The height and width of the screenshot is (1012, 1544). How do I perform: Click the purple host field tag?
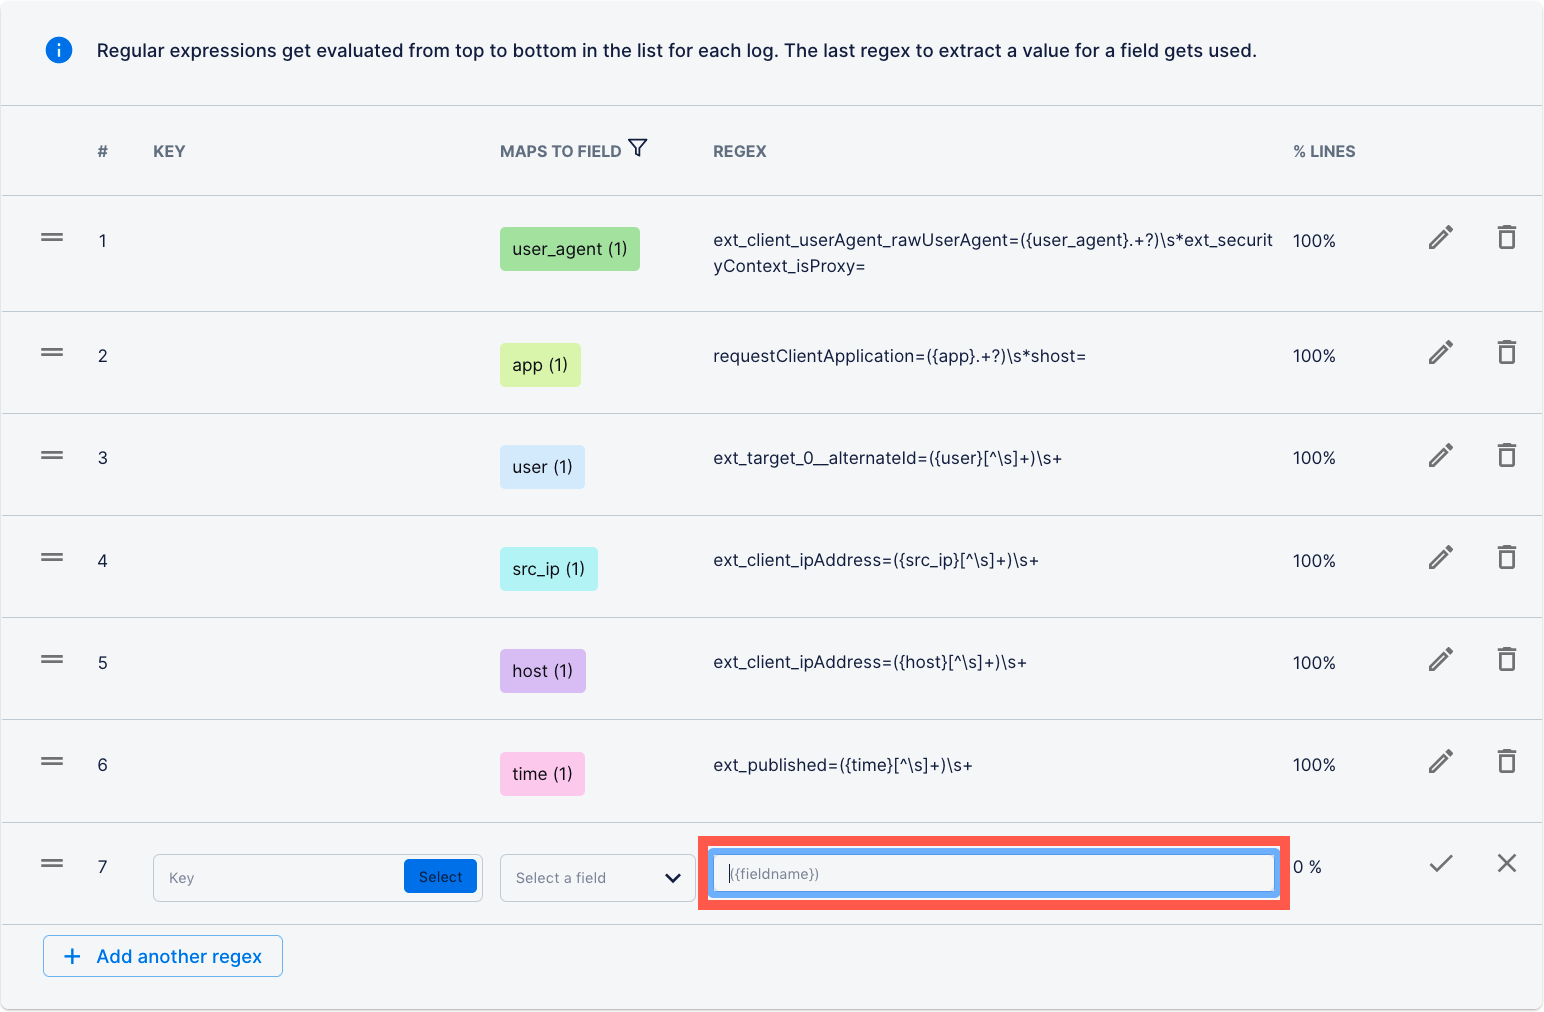pos(542,670)
